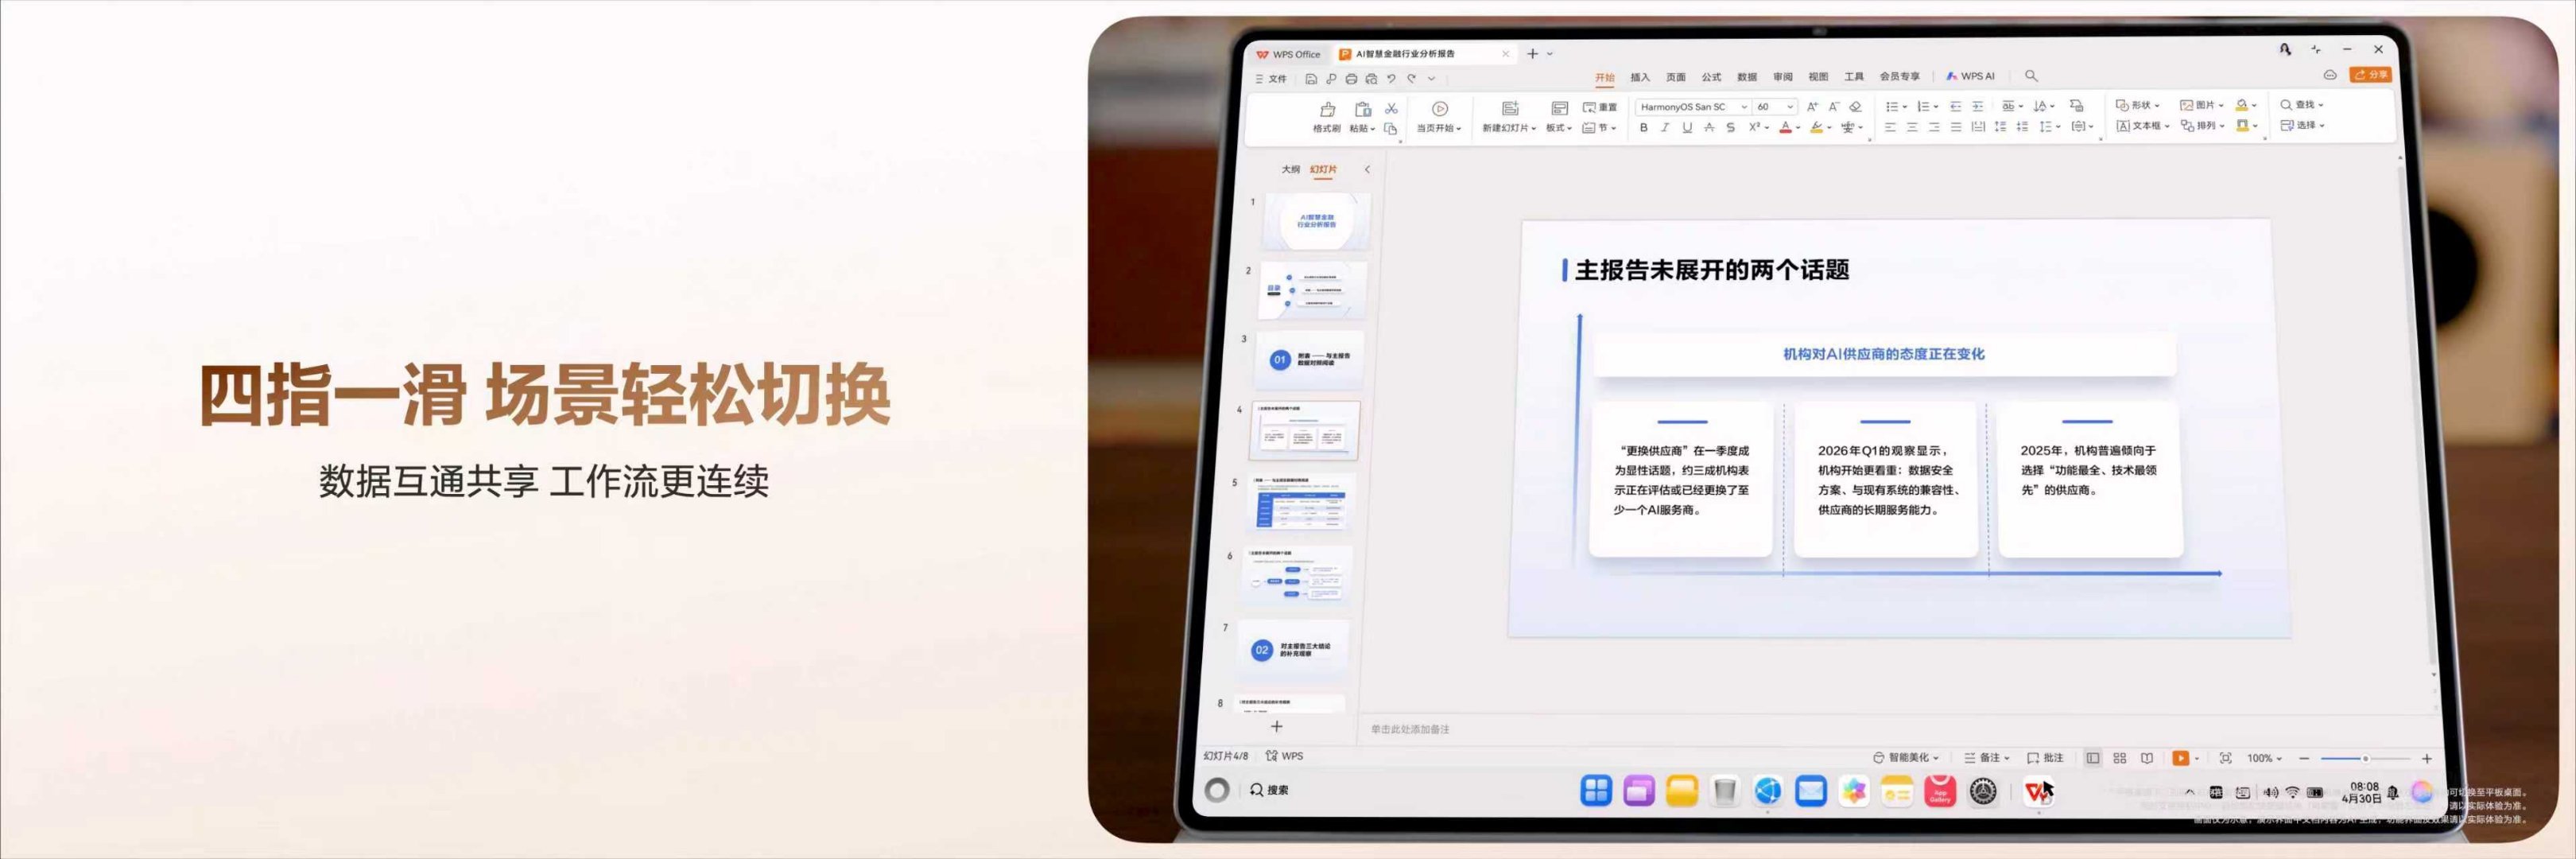Toggle Normal view icon in status bar
This screenshot has height=859, width=2576.
(2093, 758)
